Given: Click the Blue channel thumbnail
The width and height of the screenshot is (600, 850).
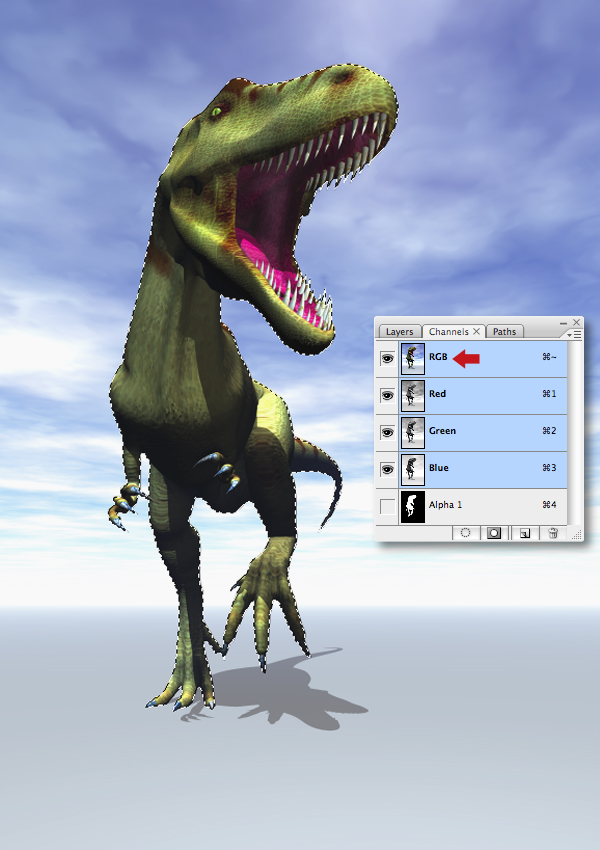Looking at the screenshot, I should click(412, 469).
